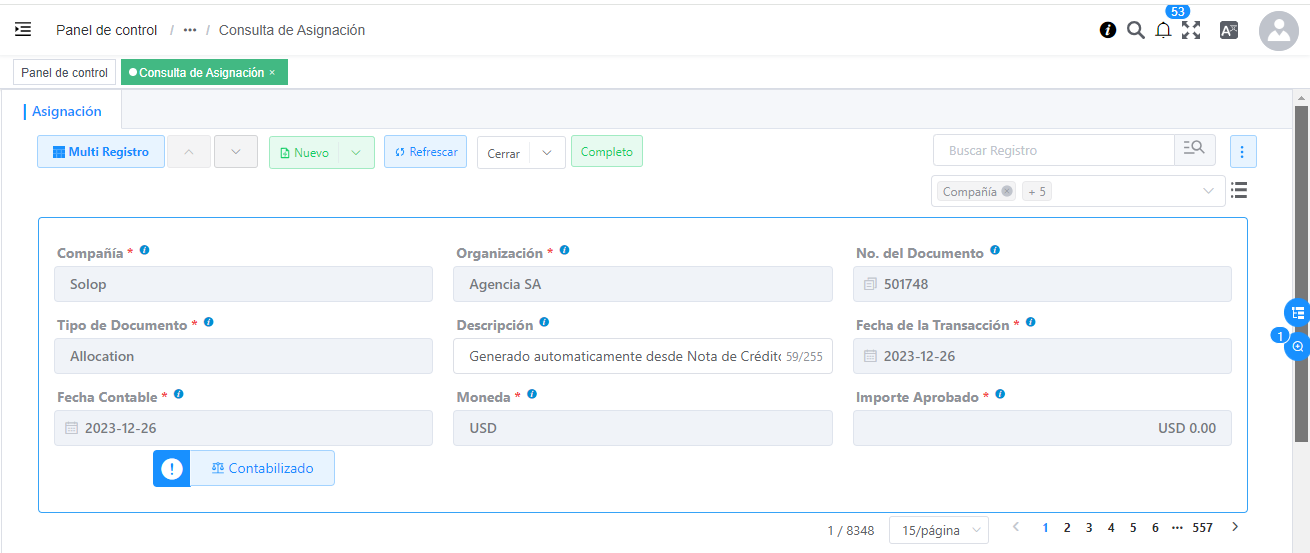
Task: Toggle fullscreen mode icon
Action: point(1191,30)
